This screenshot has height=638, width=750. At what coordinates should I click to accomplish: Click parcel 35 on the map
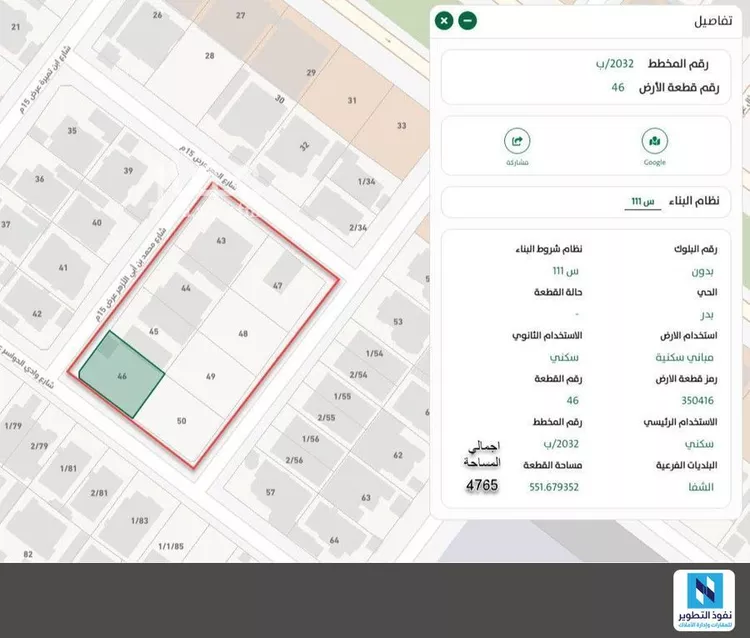coord(72,131)
